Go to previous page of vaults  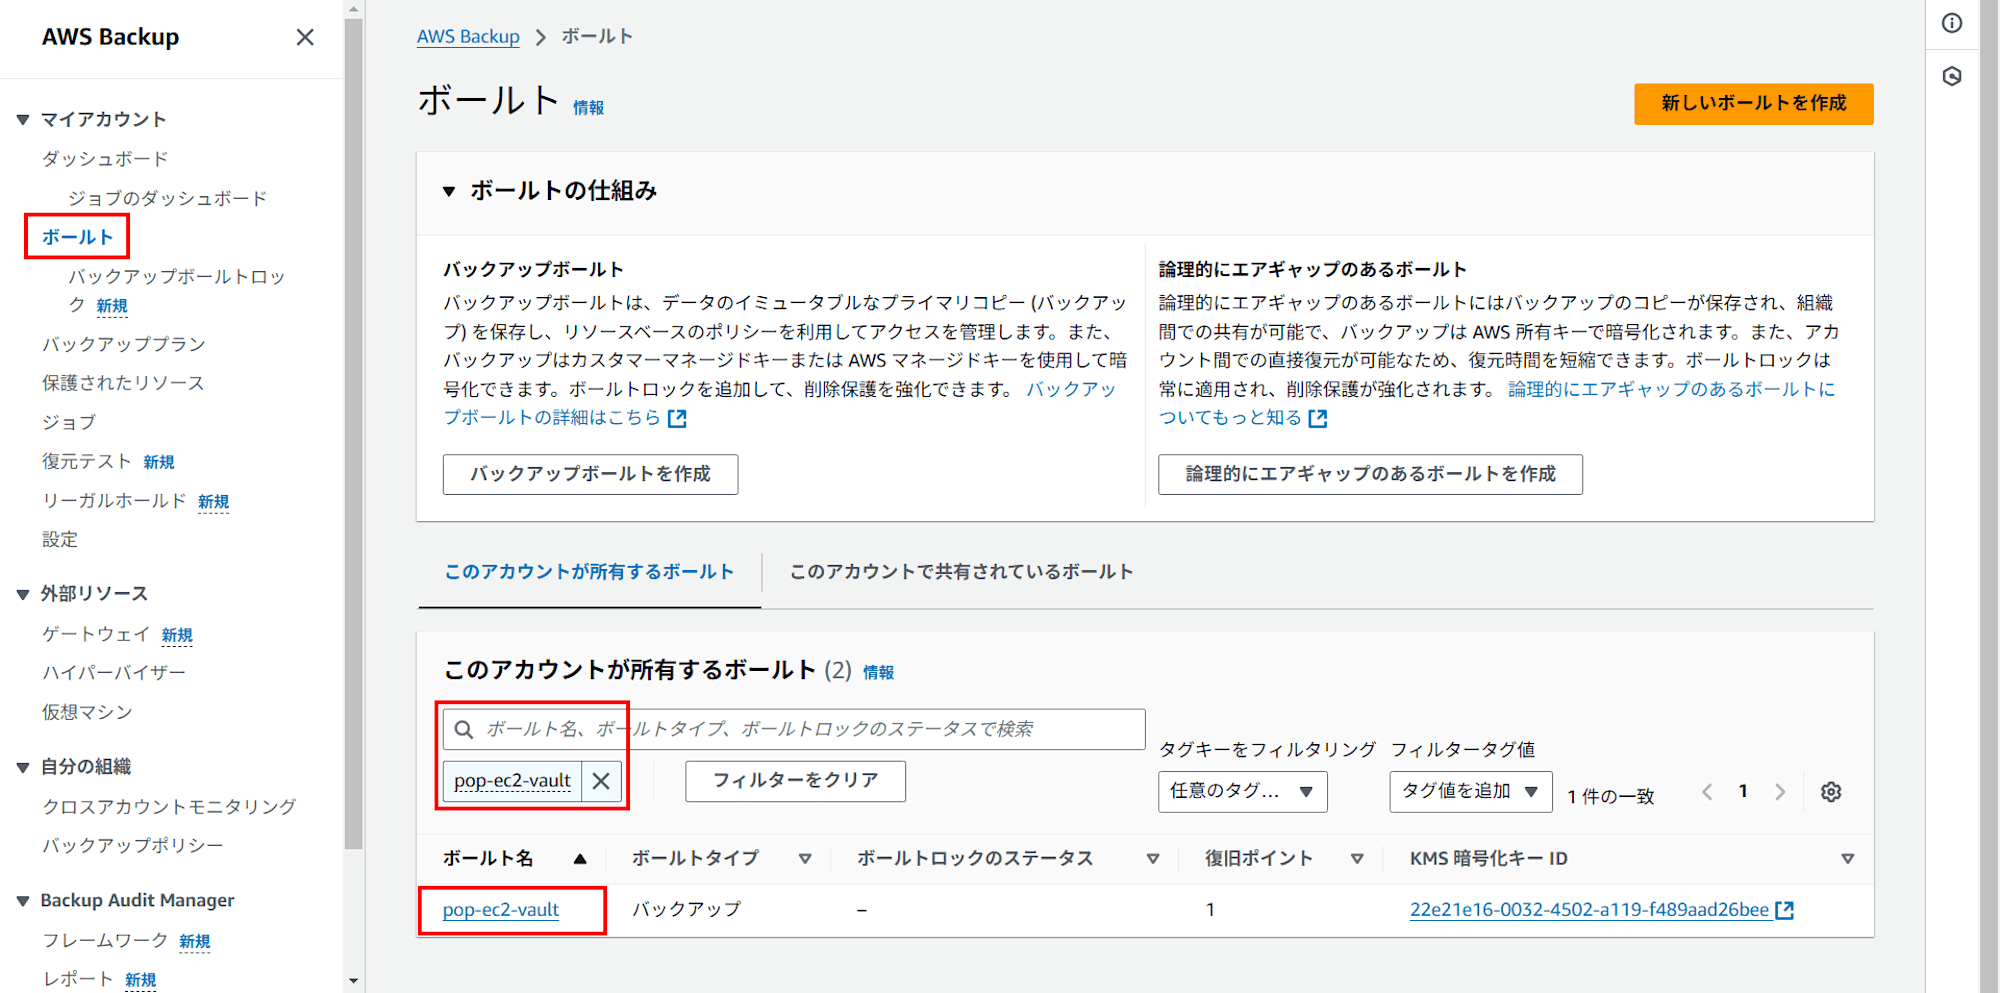1707,792
